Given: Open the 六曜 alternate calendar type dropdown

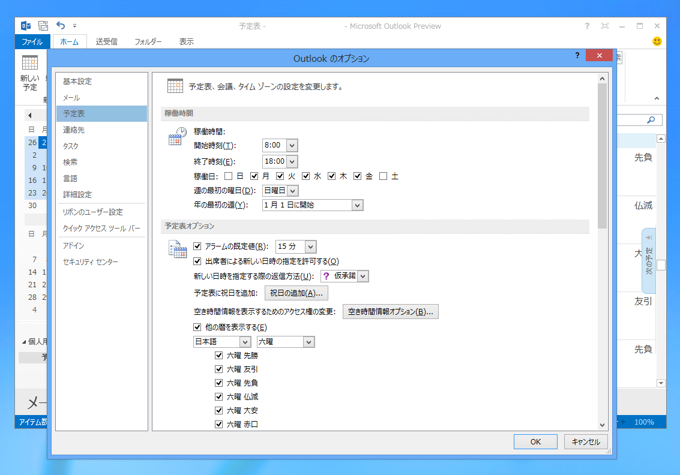Looking at the screenshot, I should click(308, 342).
